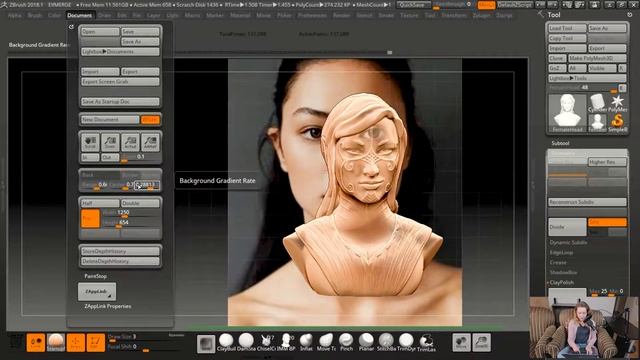Image resolution: width=640 pixels, height=360 pixels.
Task: Click the Zoom document icon
Action: (x=110, y=142)
